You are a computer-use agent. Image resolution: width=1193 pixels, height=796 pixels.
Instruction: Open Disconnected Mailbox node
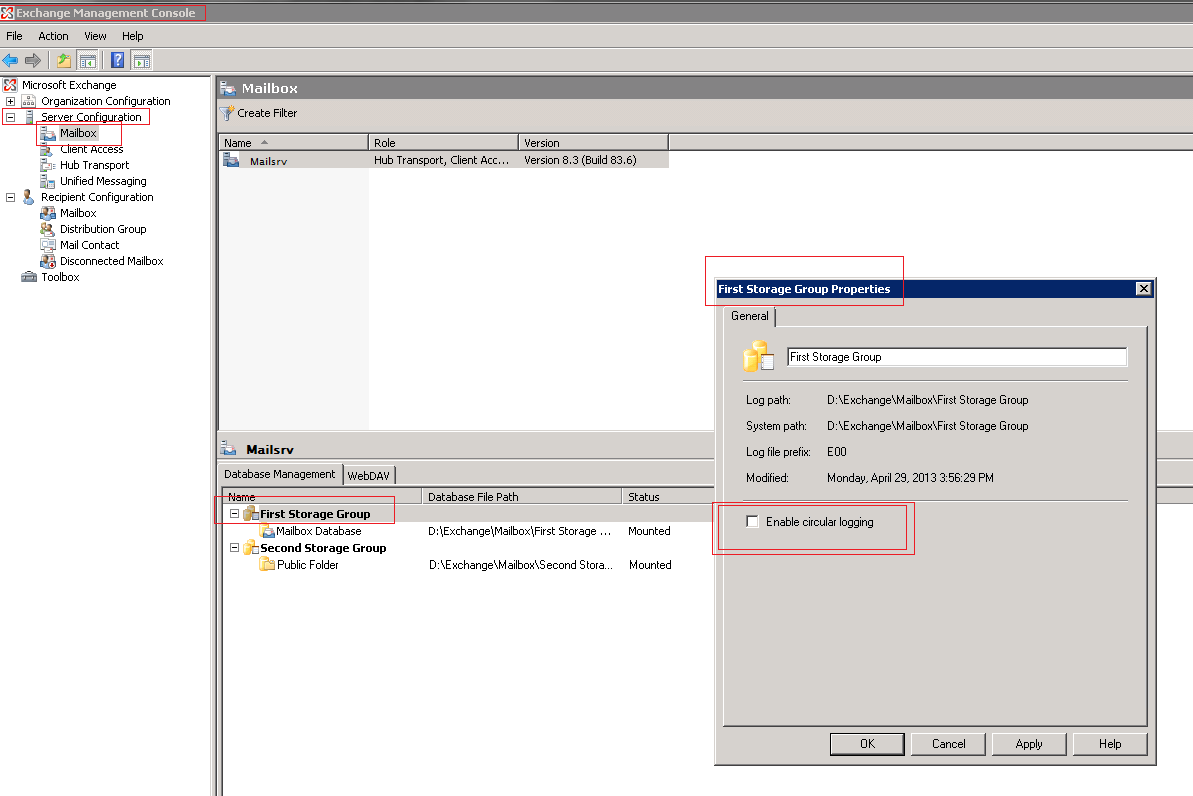(111, 261)
